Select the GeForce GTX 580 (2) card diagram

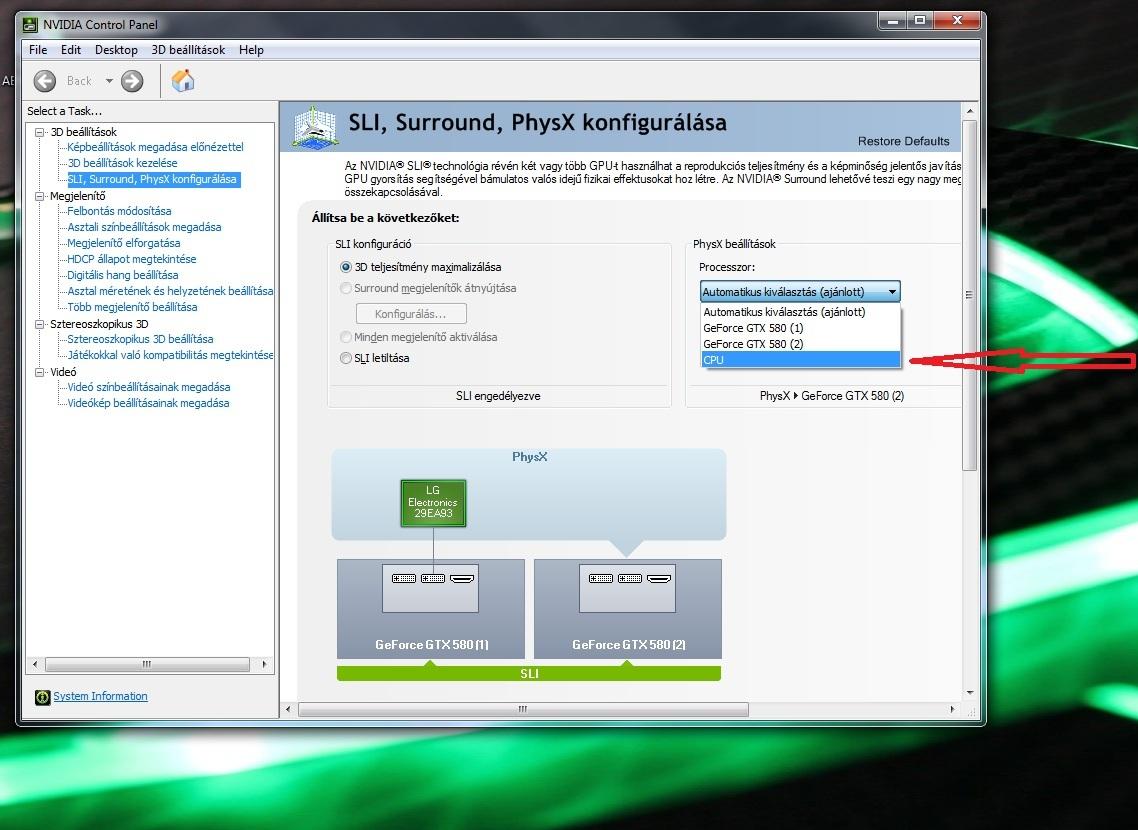[628, 609]
